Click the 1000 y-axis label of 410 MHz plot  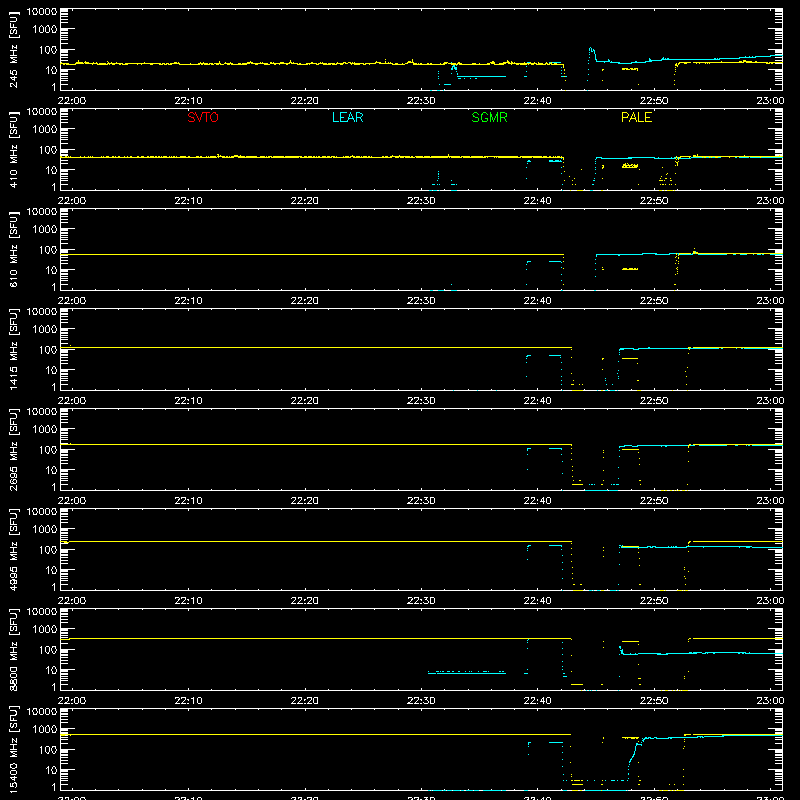point(45,130)
